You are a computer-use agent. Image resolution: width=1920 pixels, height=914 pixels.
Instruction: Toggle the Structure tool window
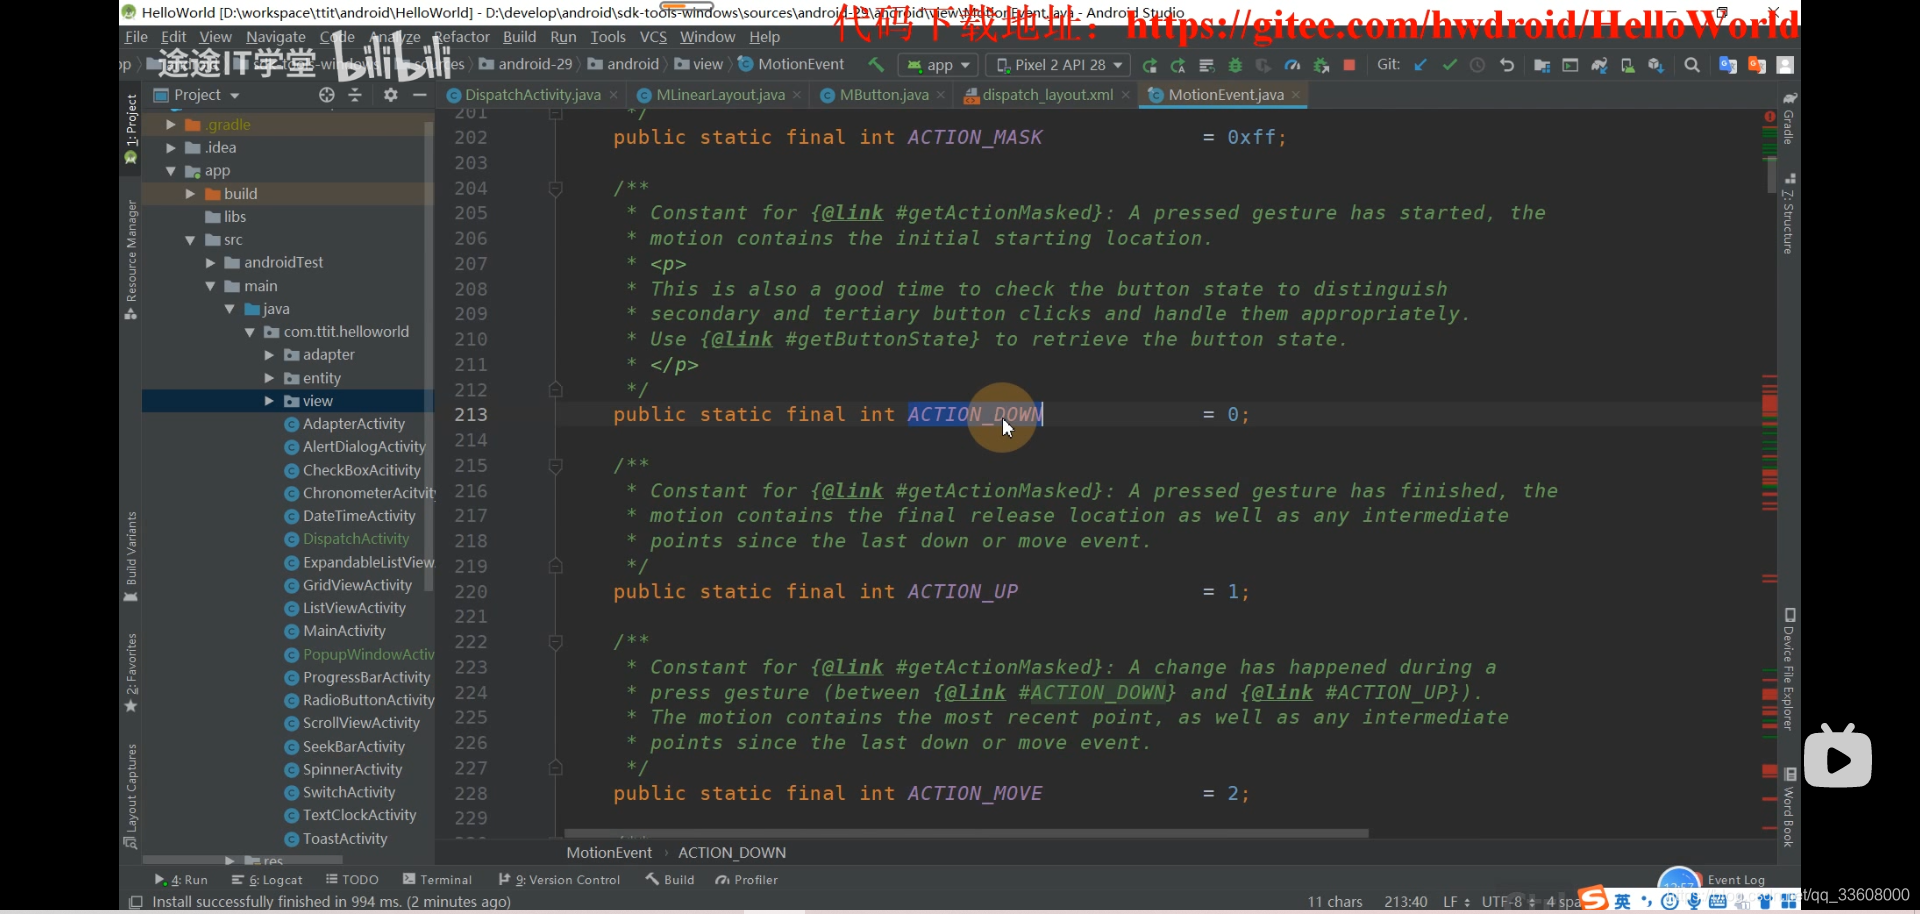coord(1789,213)
